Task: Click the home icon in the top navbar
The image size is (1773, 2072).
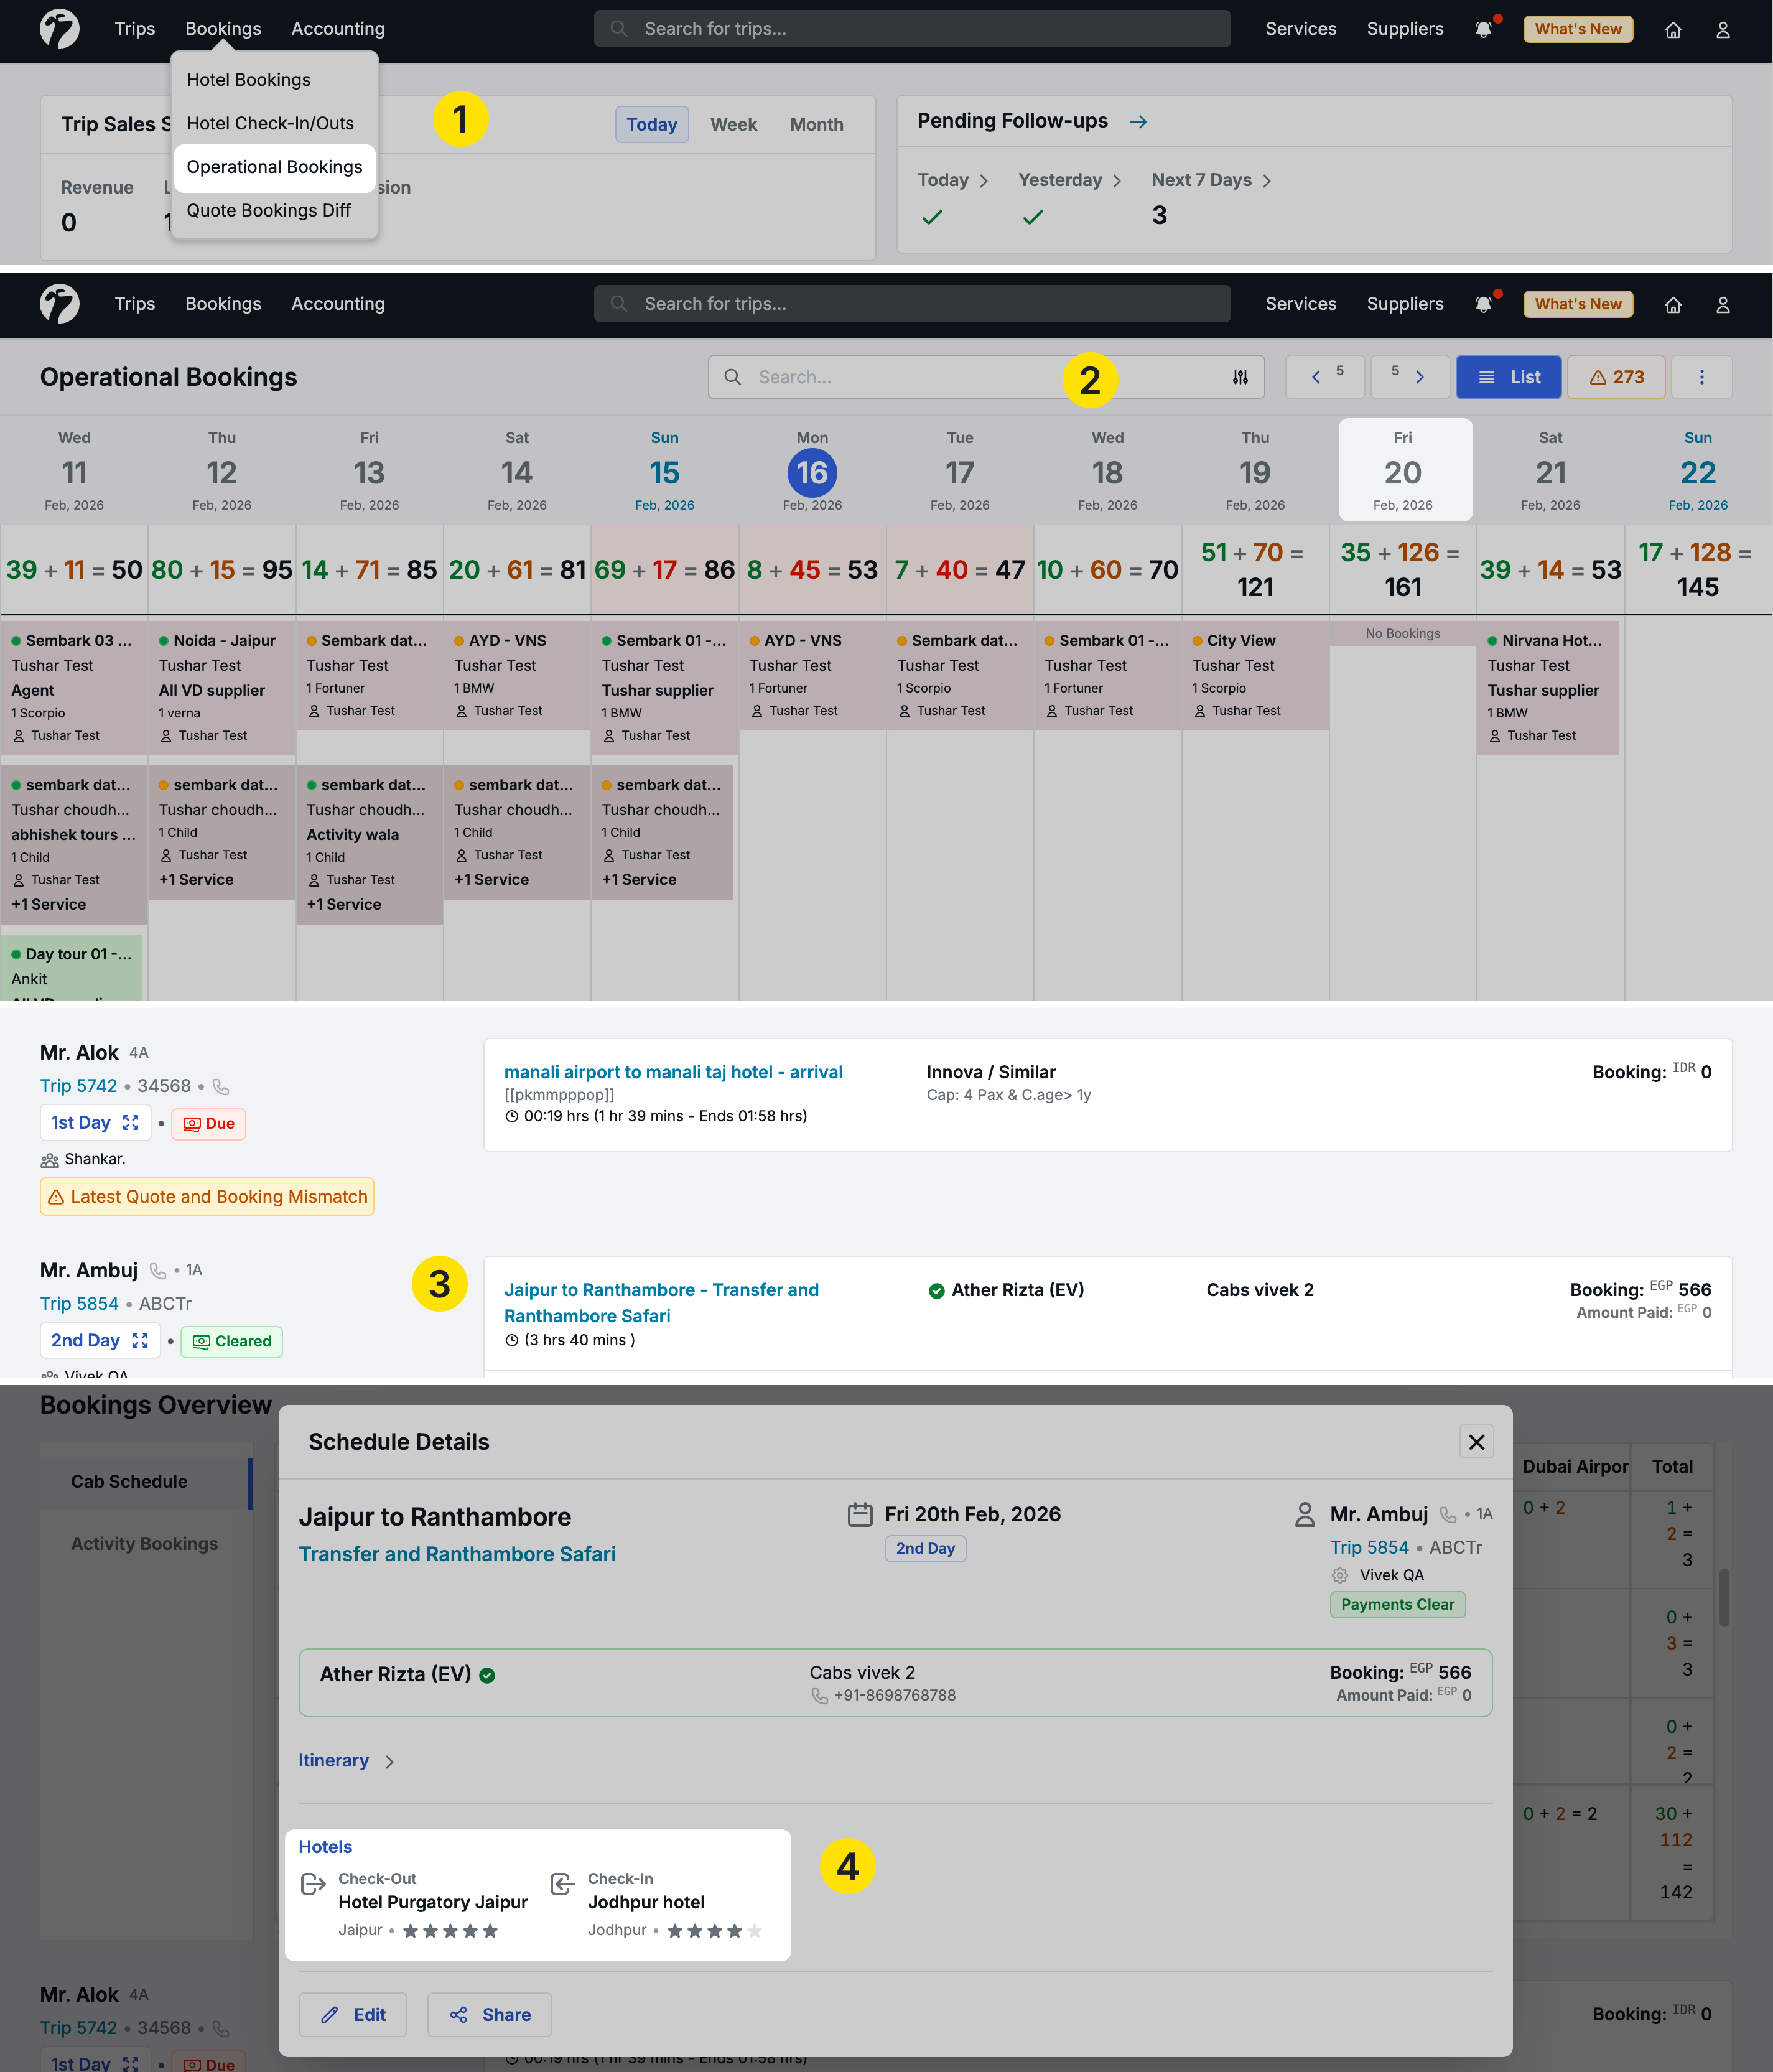Action: point(1673,30)
